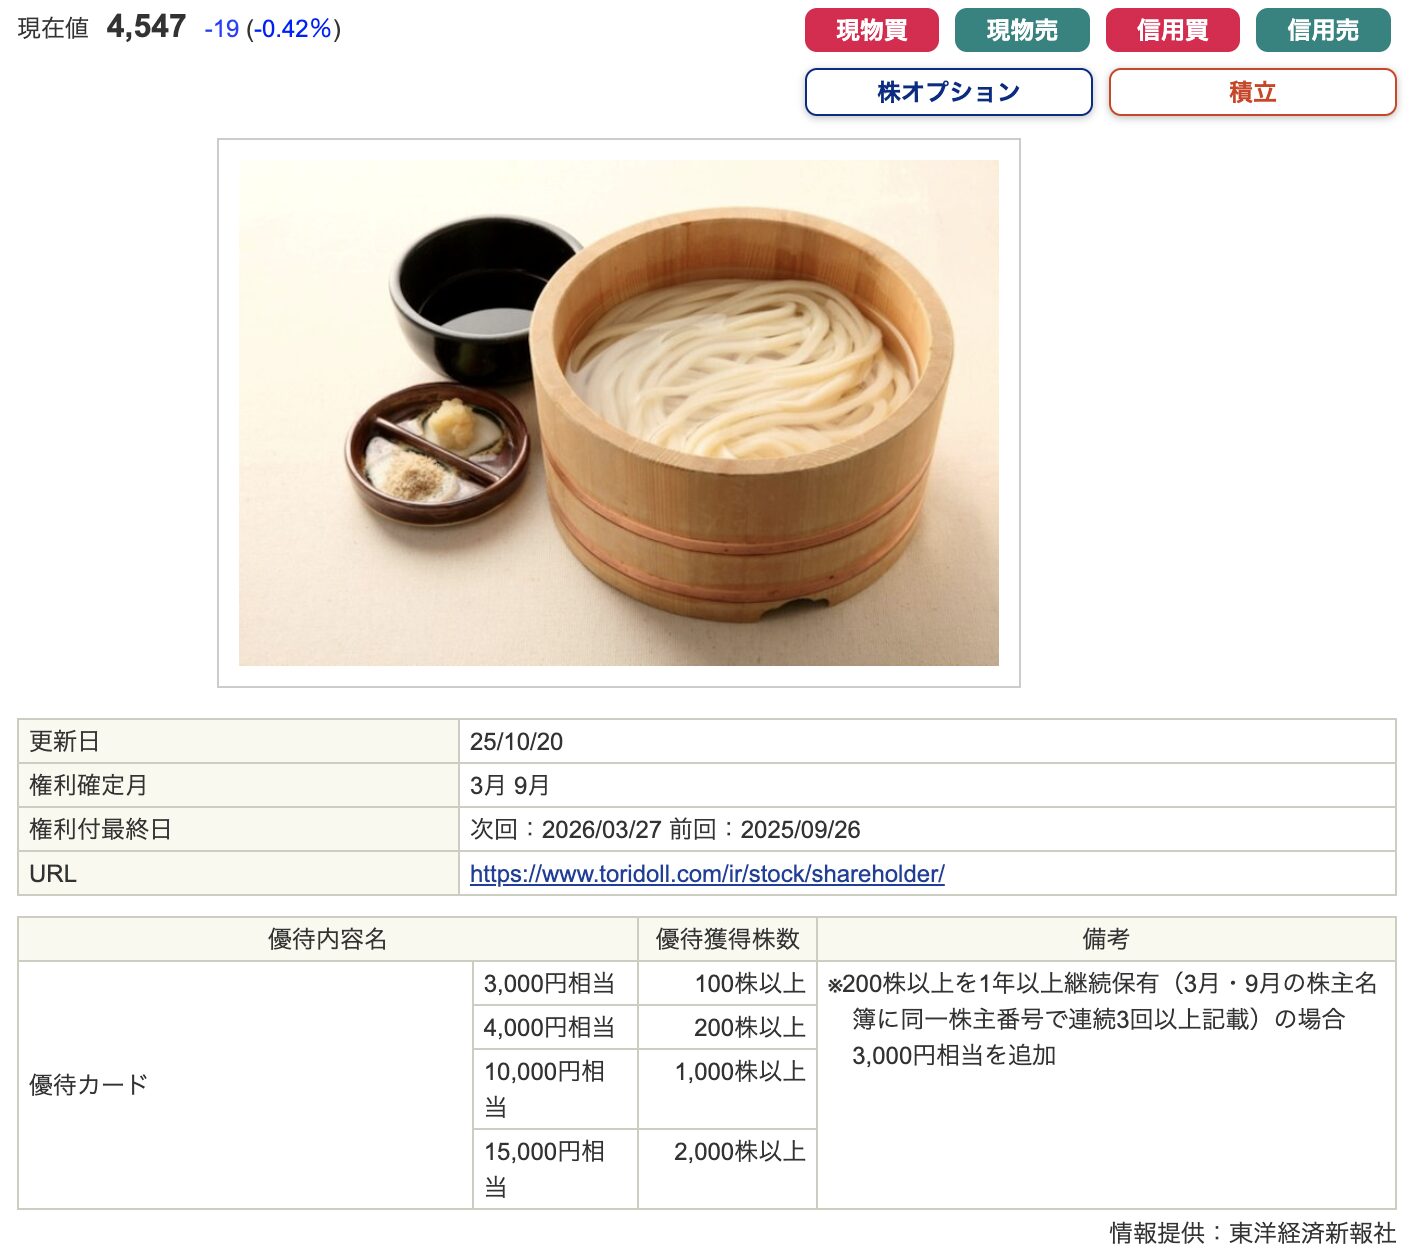
Task: Click the 2,000株以上 cell
Action: tap(739, 1151)
